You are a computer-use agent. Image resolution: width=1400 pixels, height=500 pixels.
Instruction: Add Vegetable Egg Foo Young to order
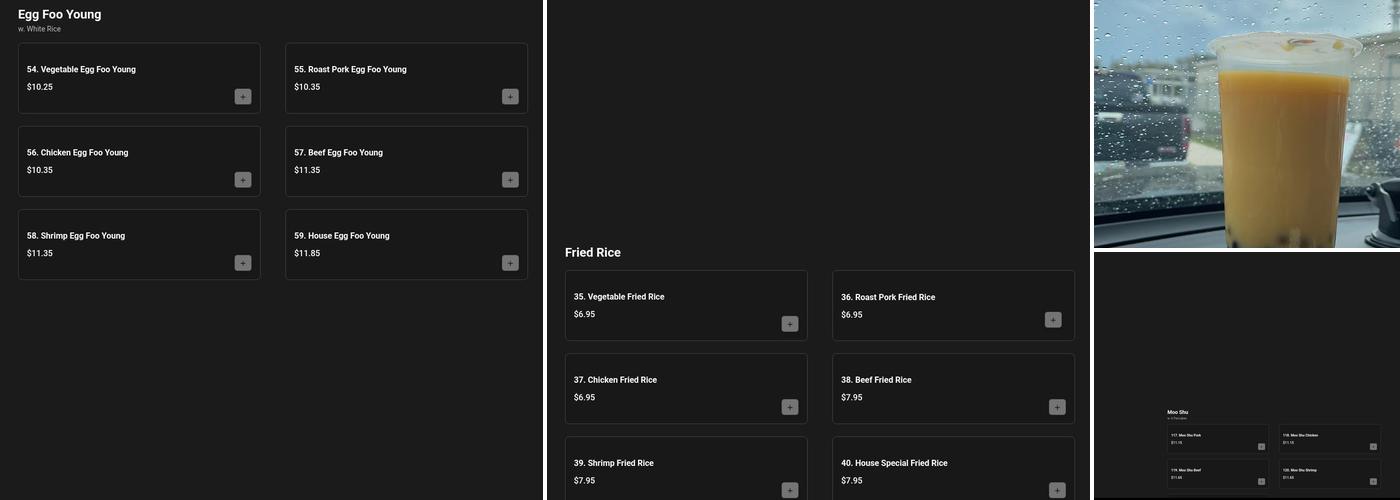[x=243, y=97]
